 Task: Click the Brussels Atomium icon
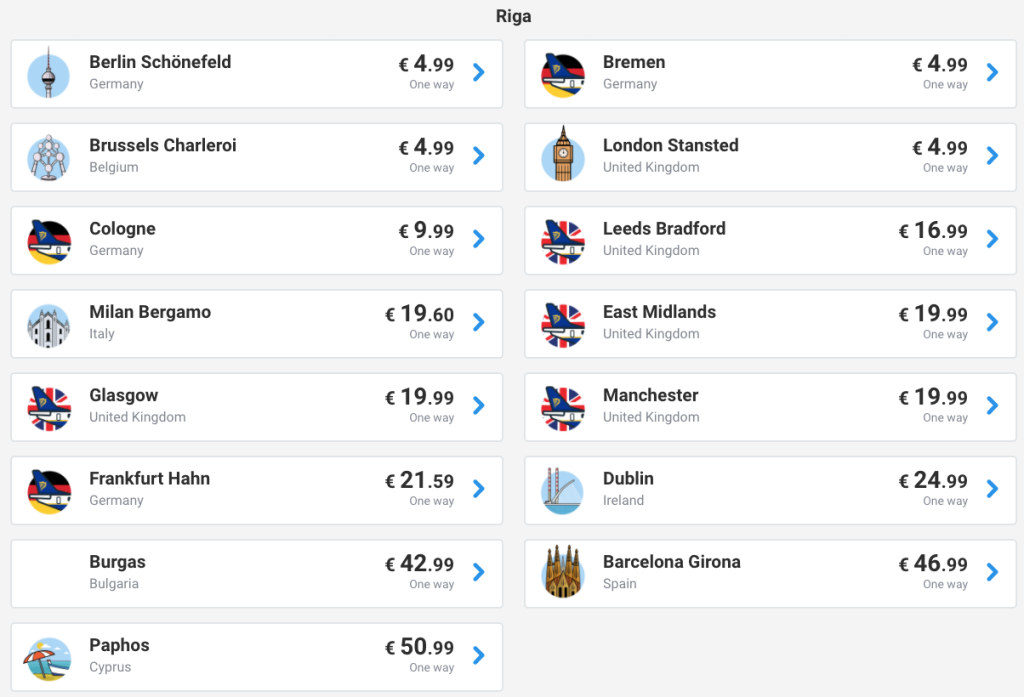pyautogui.click(x=48, y=156)
